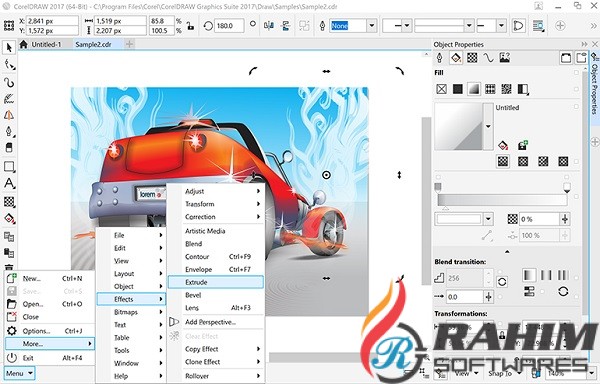This screenshot has height=384, width=600.
Task: Choose Extrude from the Effects submenu
Action: (216, 282)
